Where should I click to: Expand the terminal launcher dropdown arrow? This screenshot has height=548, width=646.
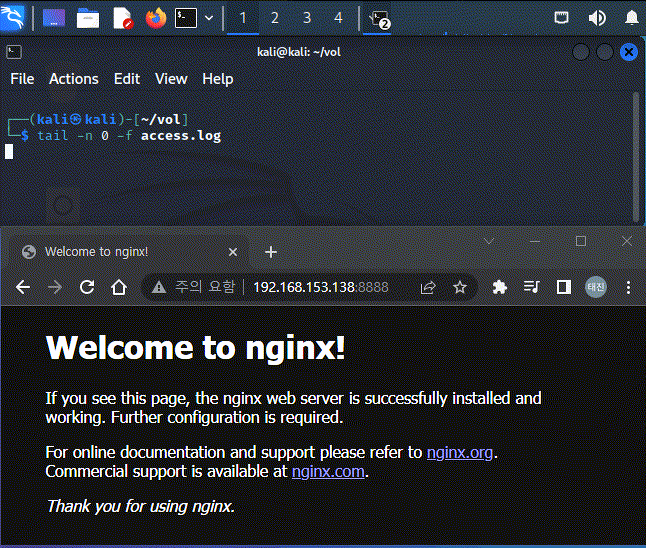click(209, 18)
